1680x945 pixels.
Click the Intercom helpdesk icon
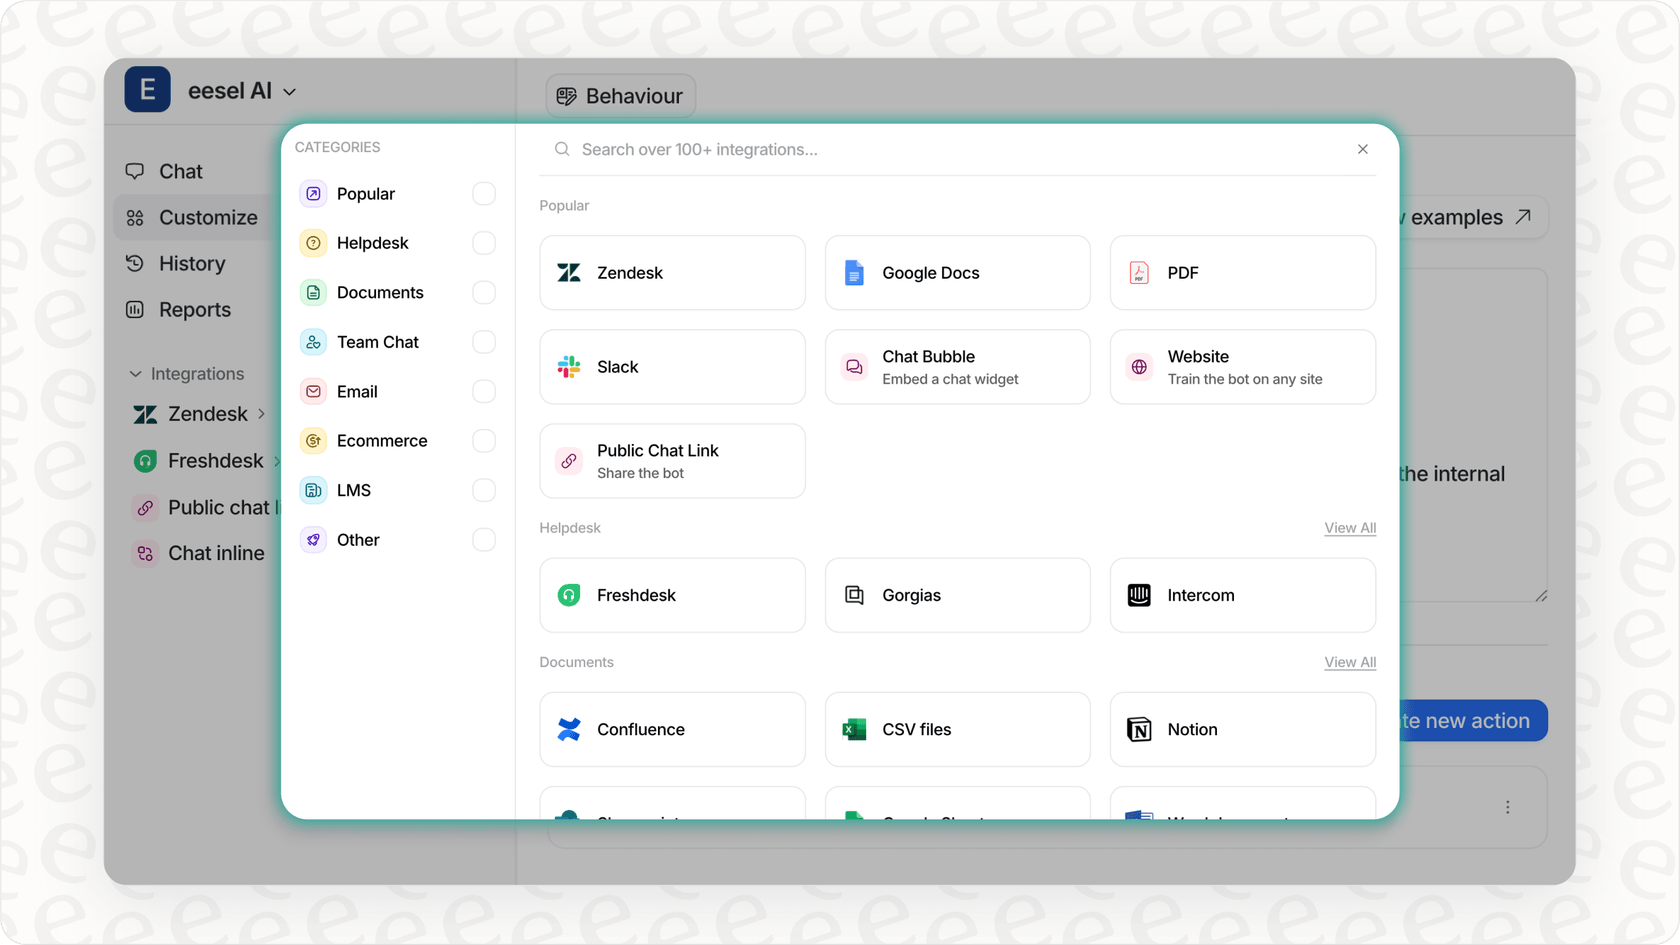coord(1138,594)
